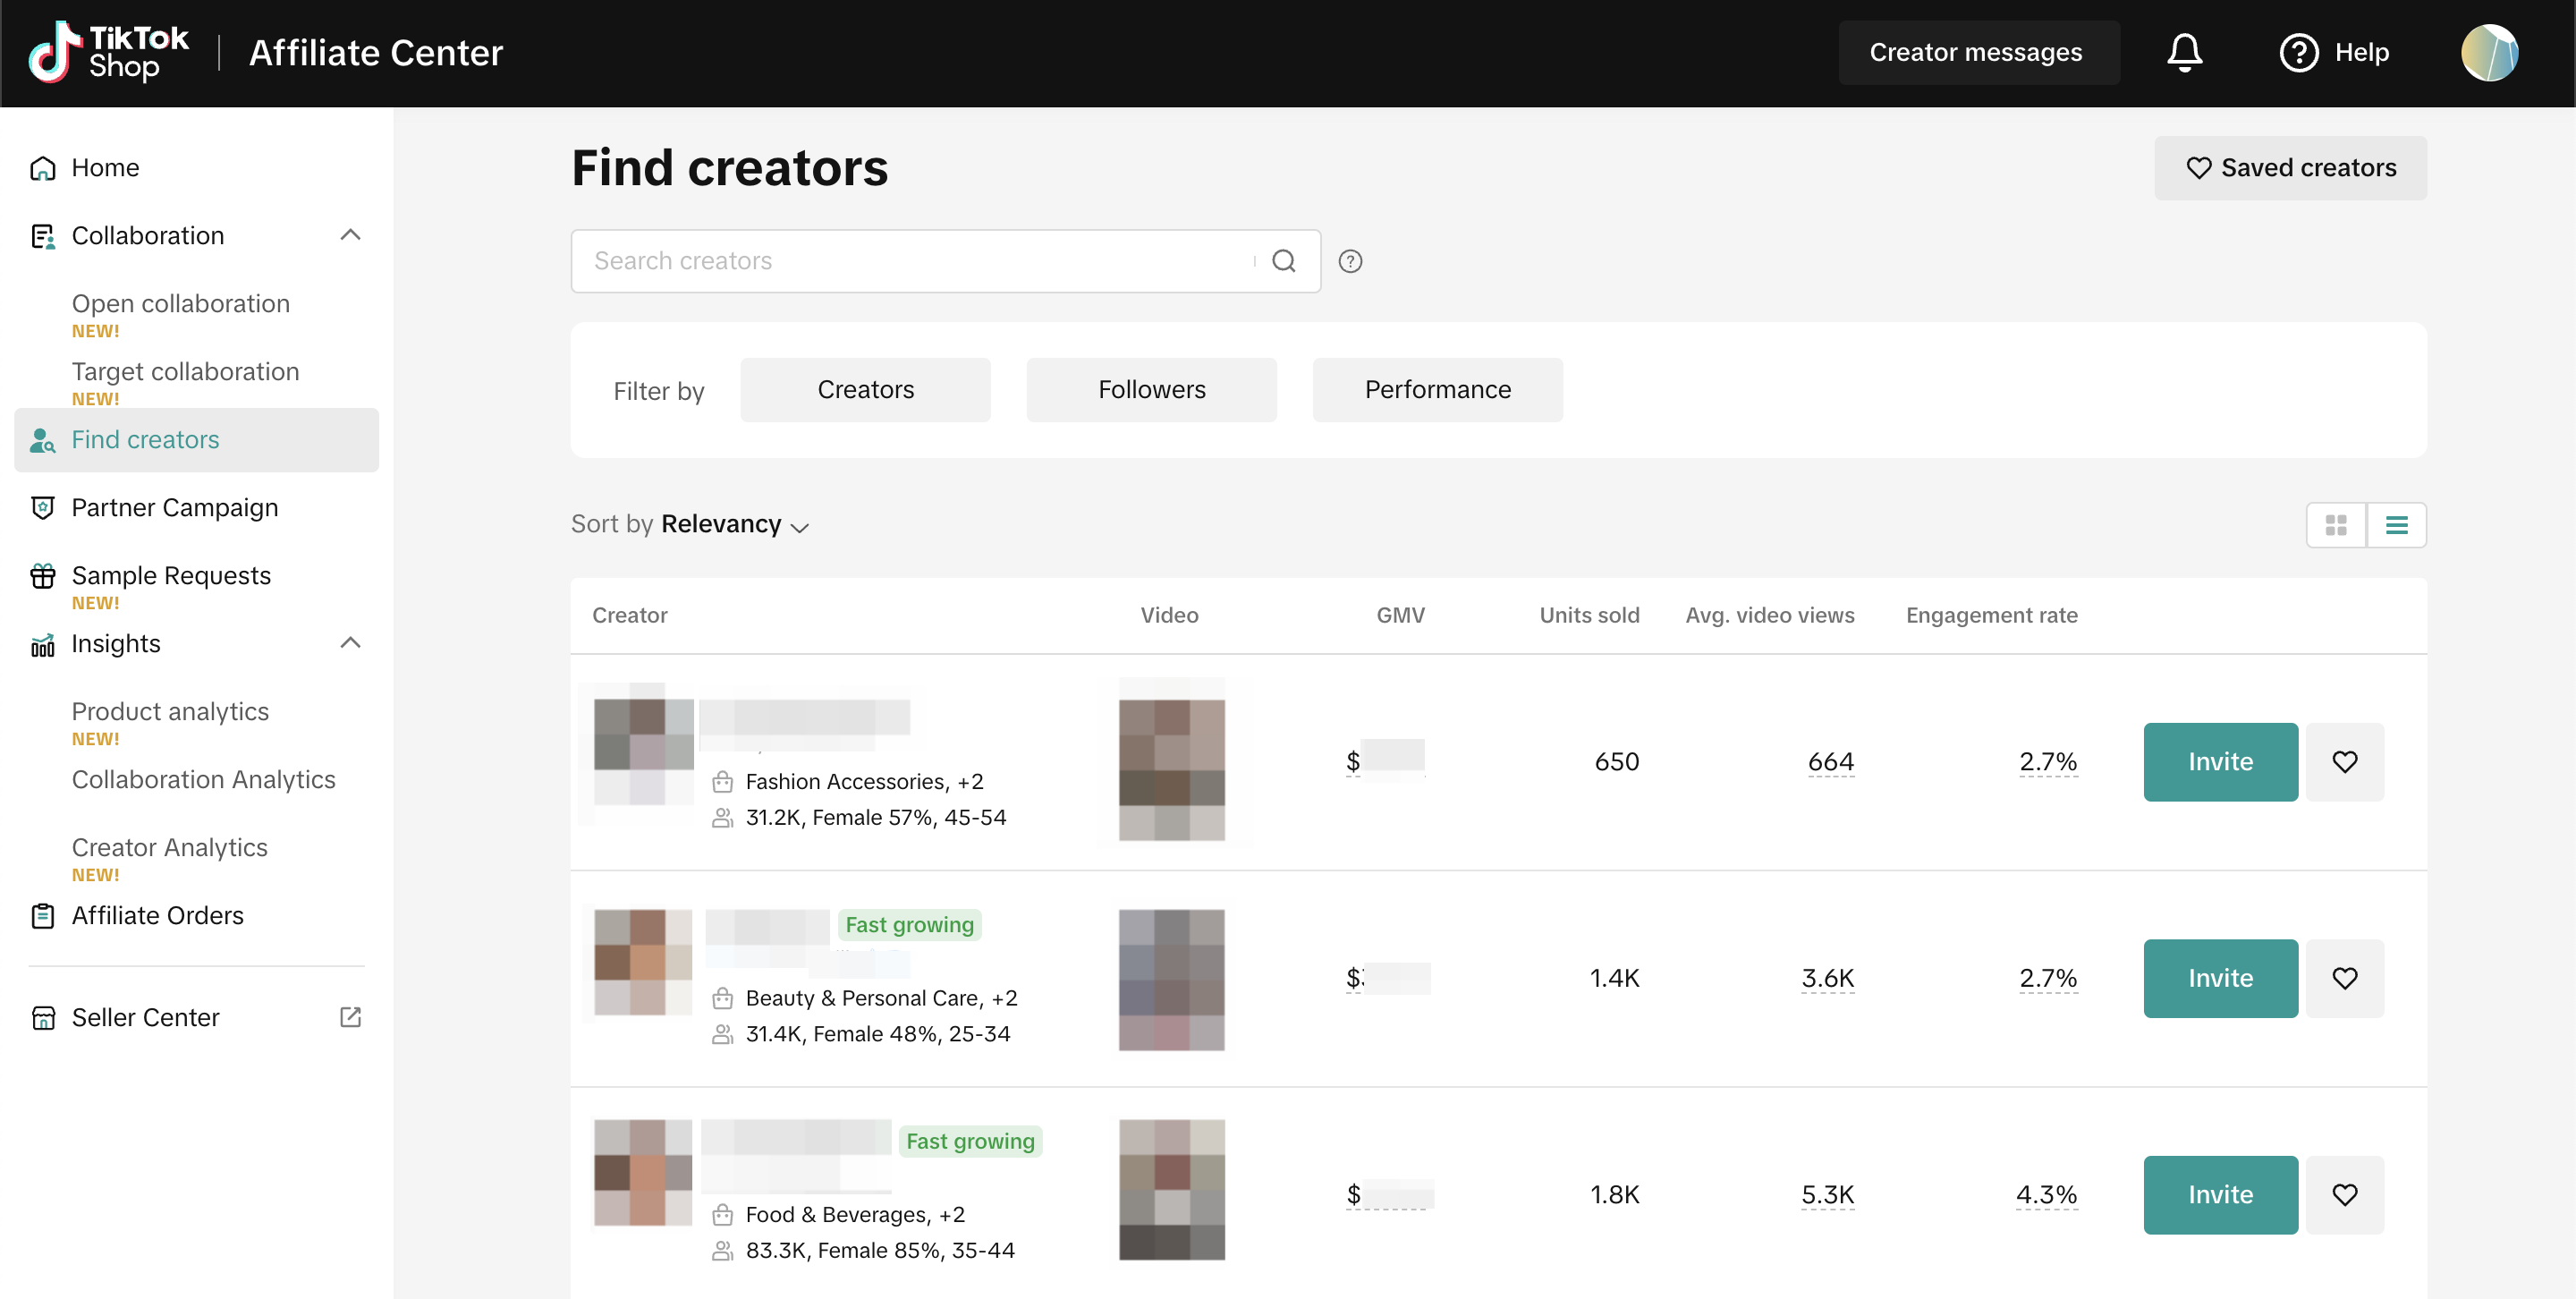Image resolution: width=2576 pixels, height=1299 pixels.
Task: Save the Fashion Accessories creator with heart
Action: click(2344, 762)
